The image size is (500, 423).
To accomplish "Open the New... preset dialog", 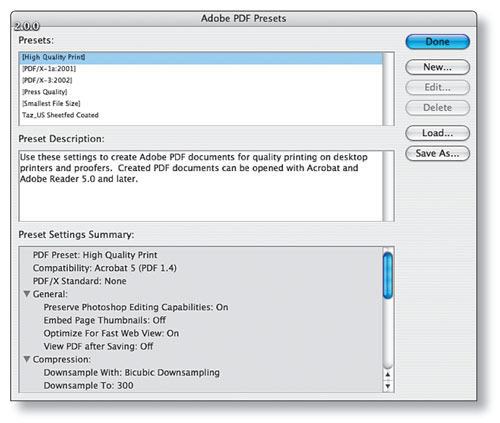I will pos(437,67).
